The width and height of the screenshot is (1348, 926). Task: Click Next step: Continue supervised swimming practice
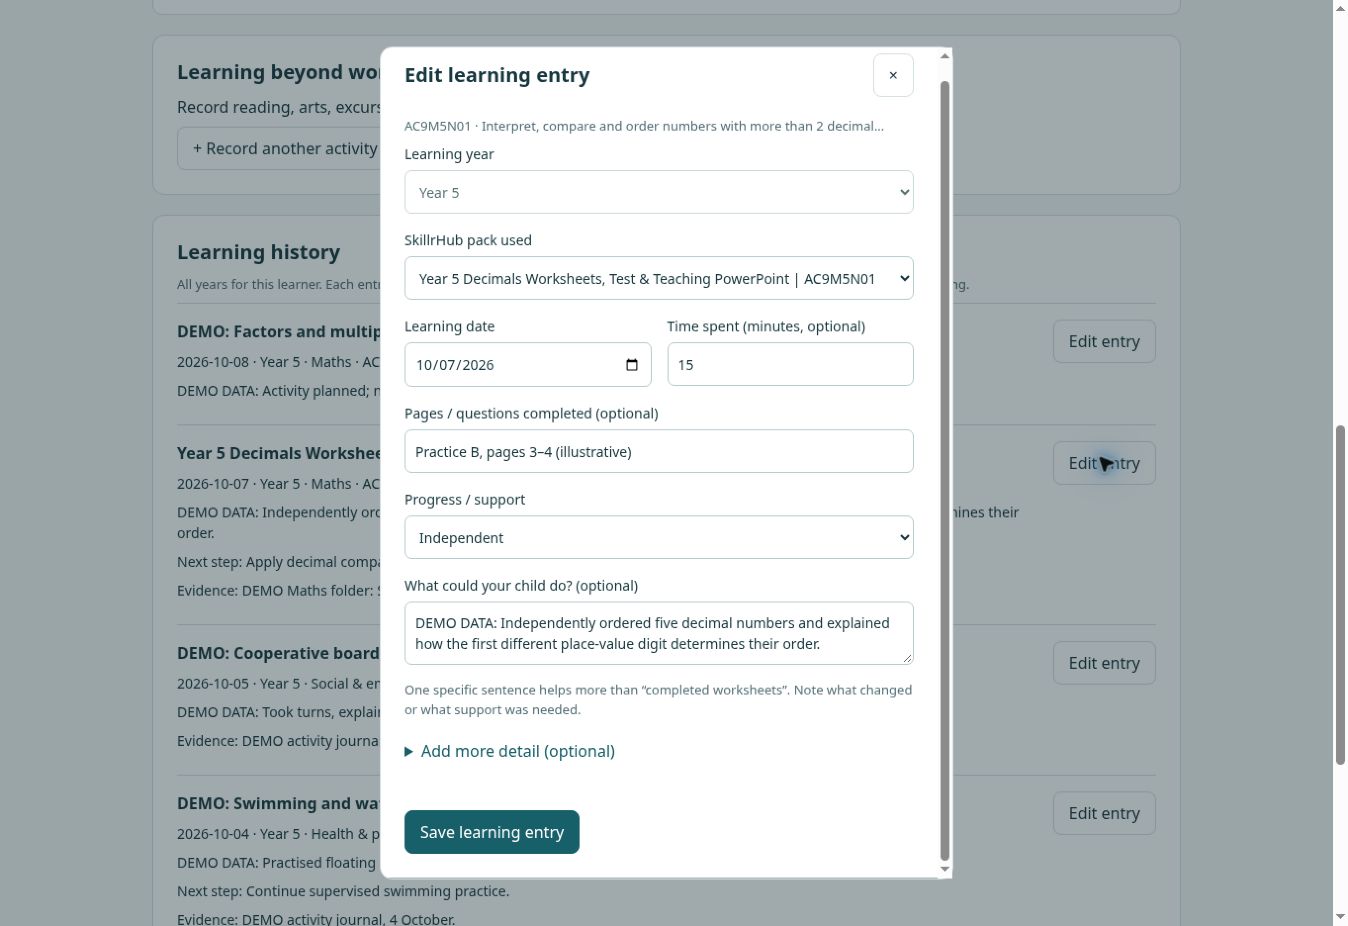(343, 891)
